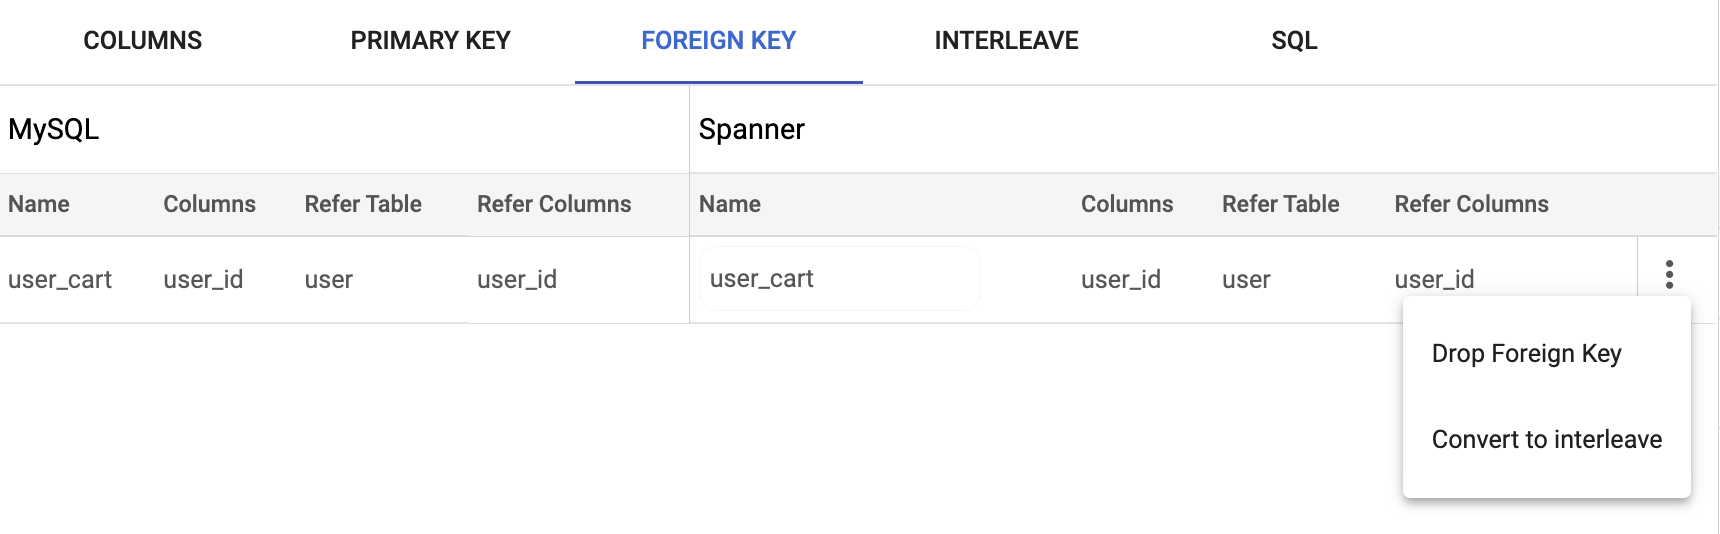Click the MySQL Columns header

click(210, 204)
